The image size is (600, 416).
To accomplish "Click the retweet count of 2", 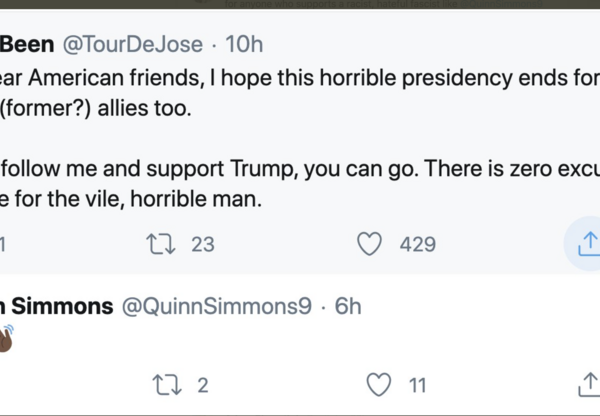I will click(203, 385).
